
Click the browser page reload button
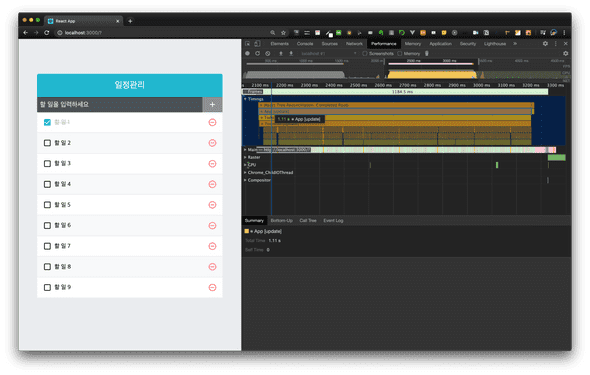point(47,33)
